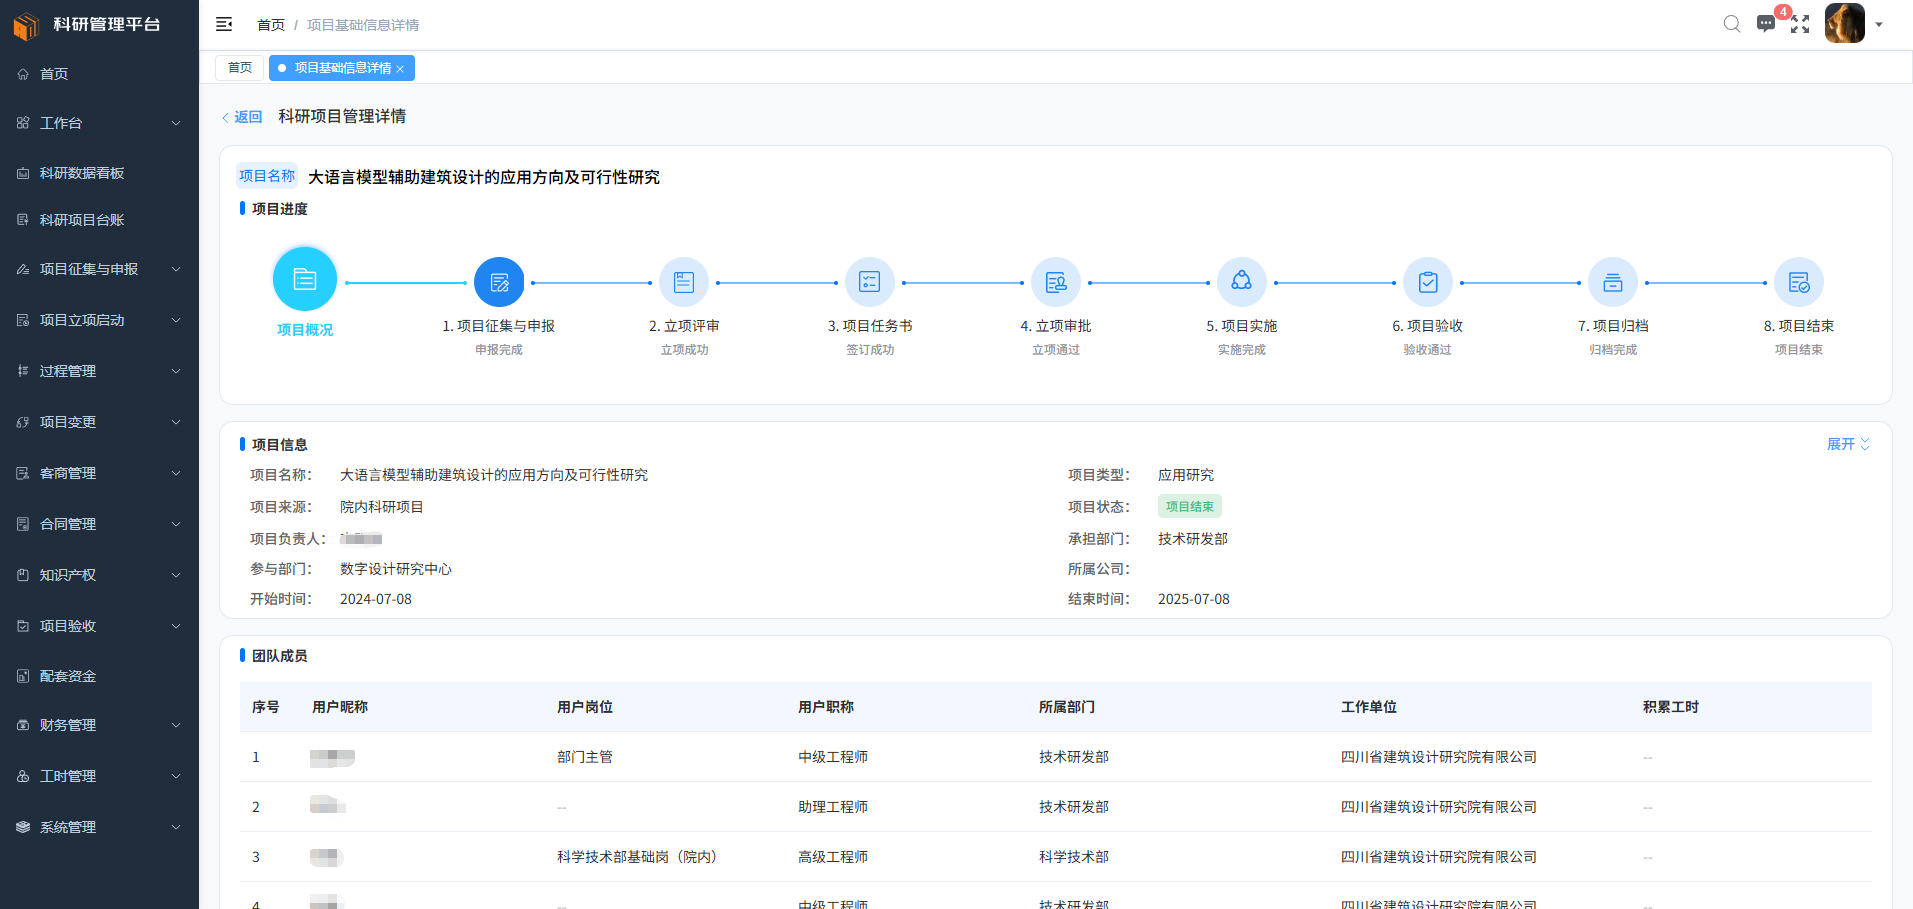This screenshot has width=1913, height=909.
Task: Expand the 工作台 sidebar menu
Action: tap(99, 123)
